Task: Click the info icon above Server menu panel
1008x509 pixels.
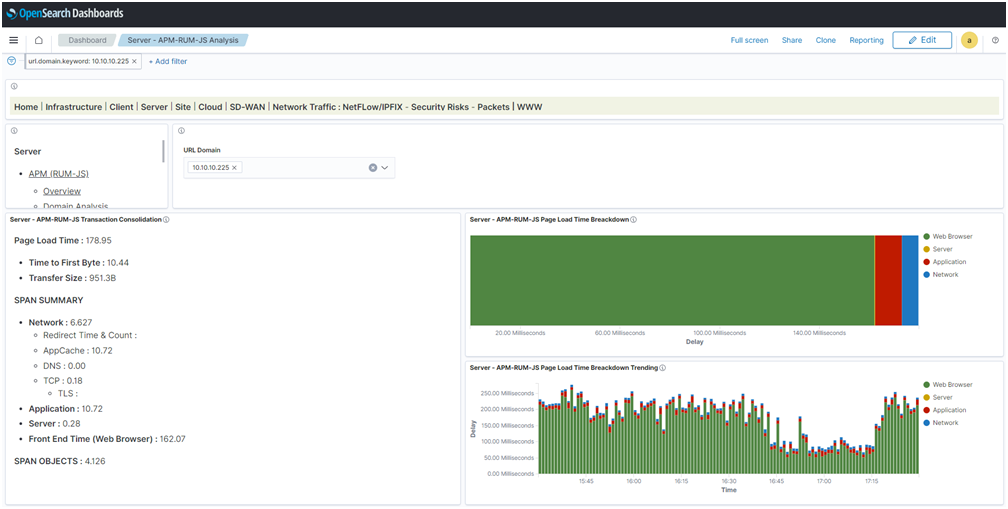Action: [x=14, y=130]
